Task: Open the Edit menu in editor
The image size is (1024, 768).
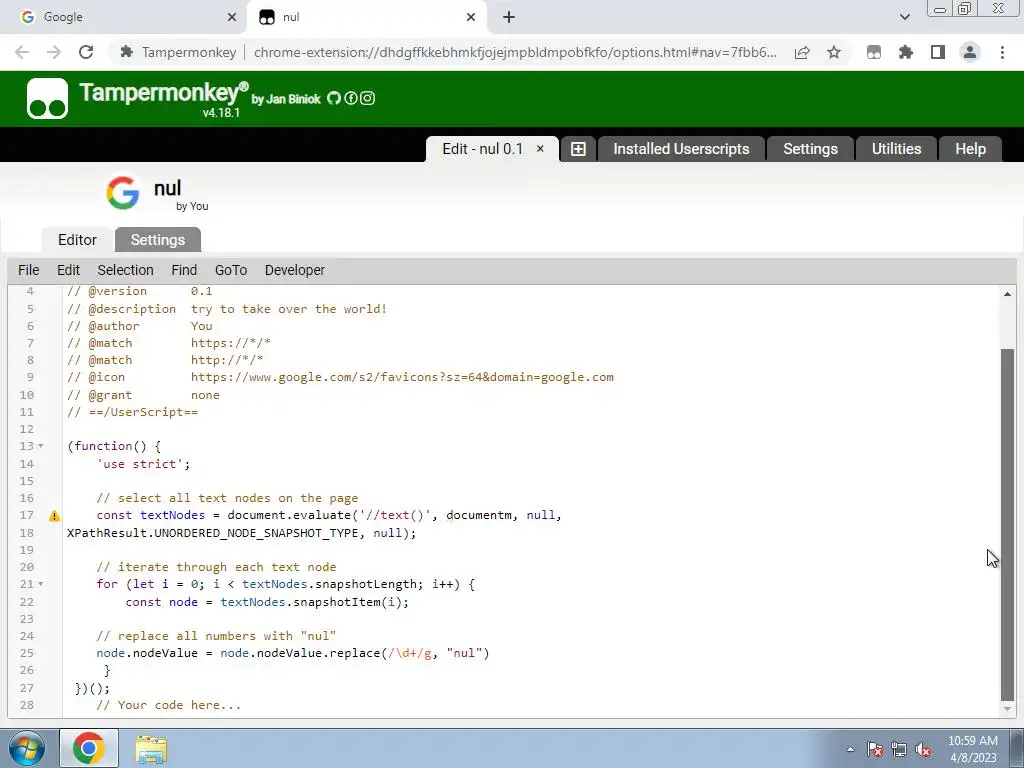Action: coord(68,270)
